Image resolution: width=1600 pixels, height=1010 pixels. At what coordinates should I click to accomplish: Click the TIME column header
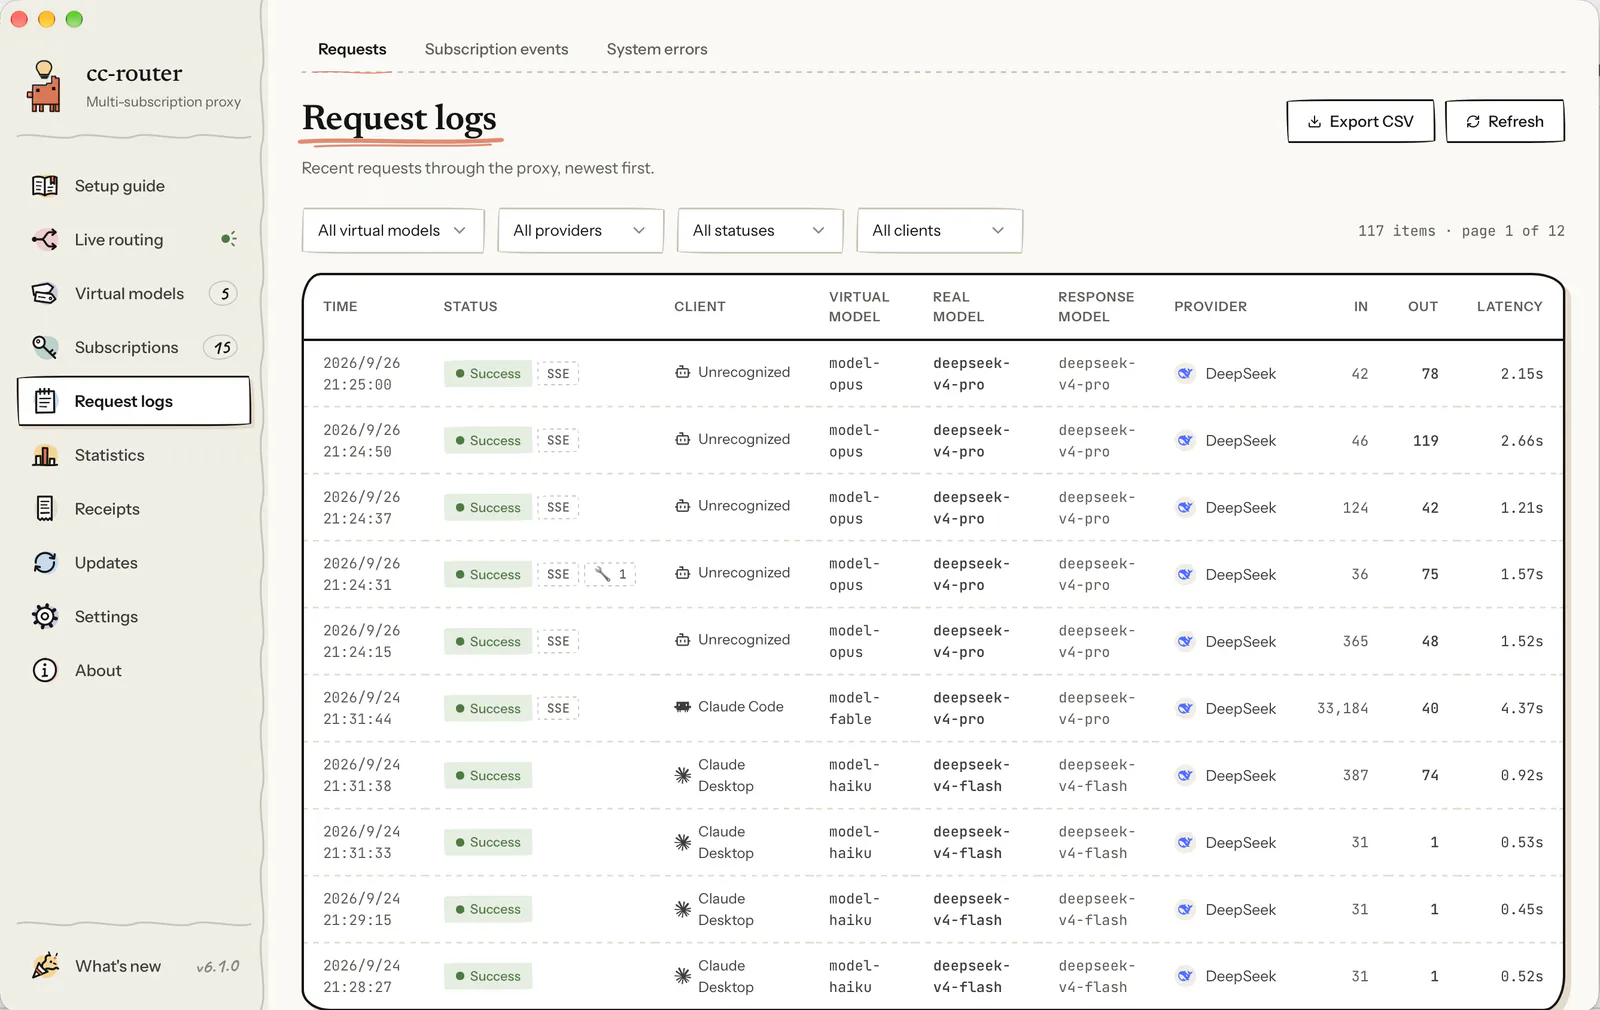[340, 307]
